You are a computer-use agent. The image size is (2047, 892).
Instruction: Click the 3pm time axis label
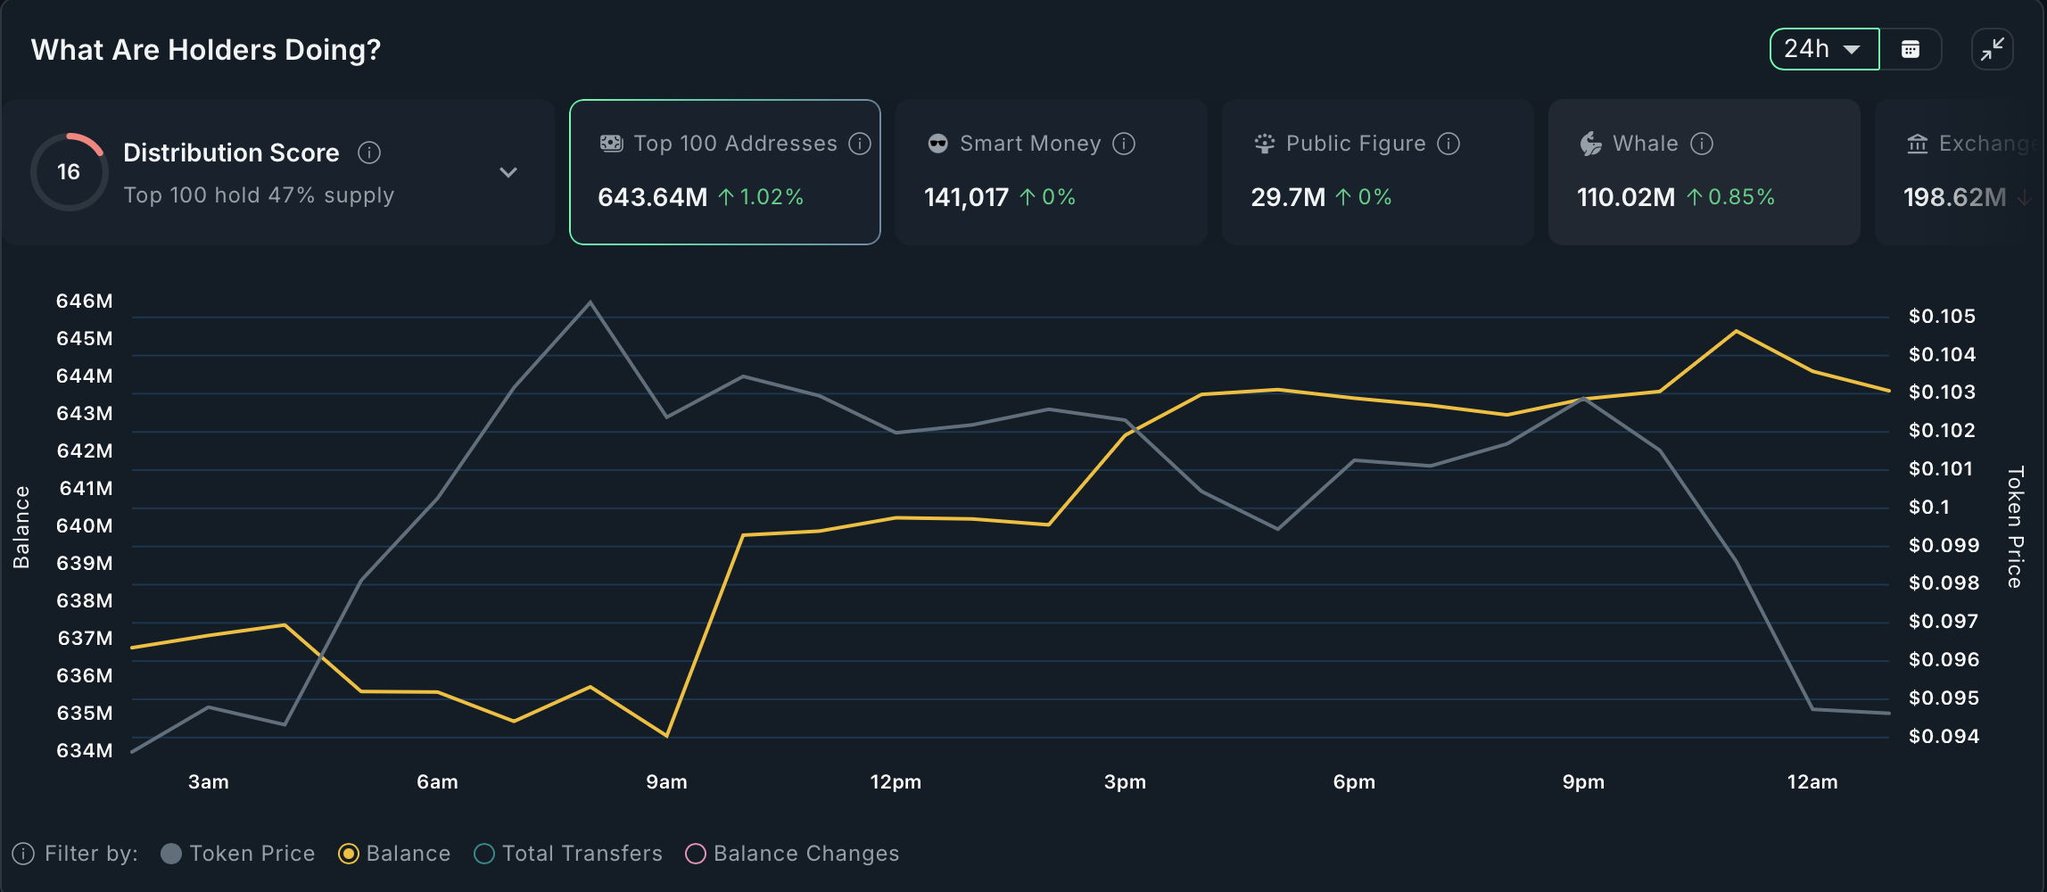[x=1125, y=782]
